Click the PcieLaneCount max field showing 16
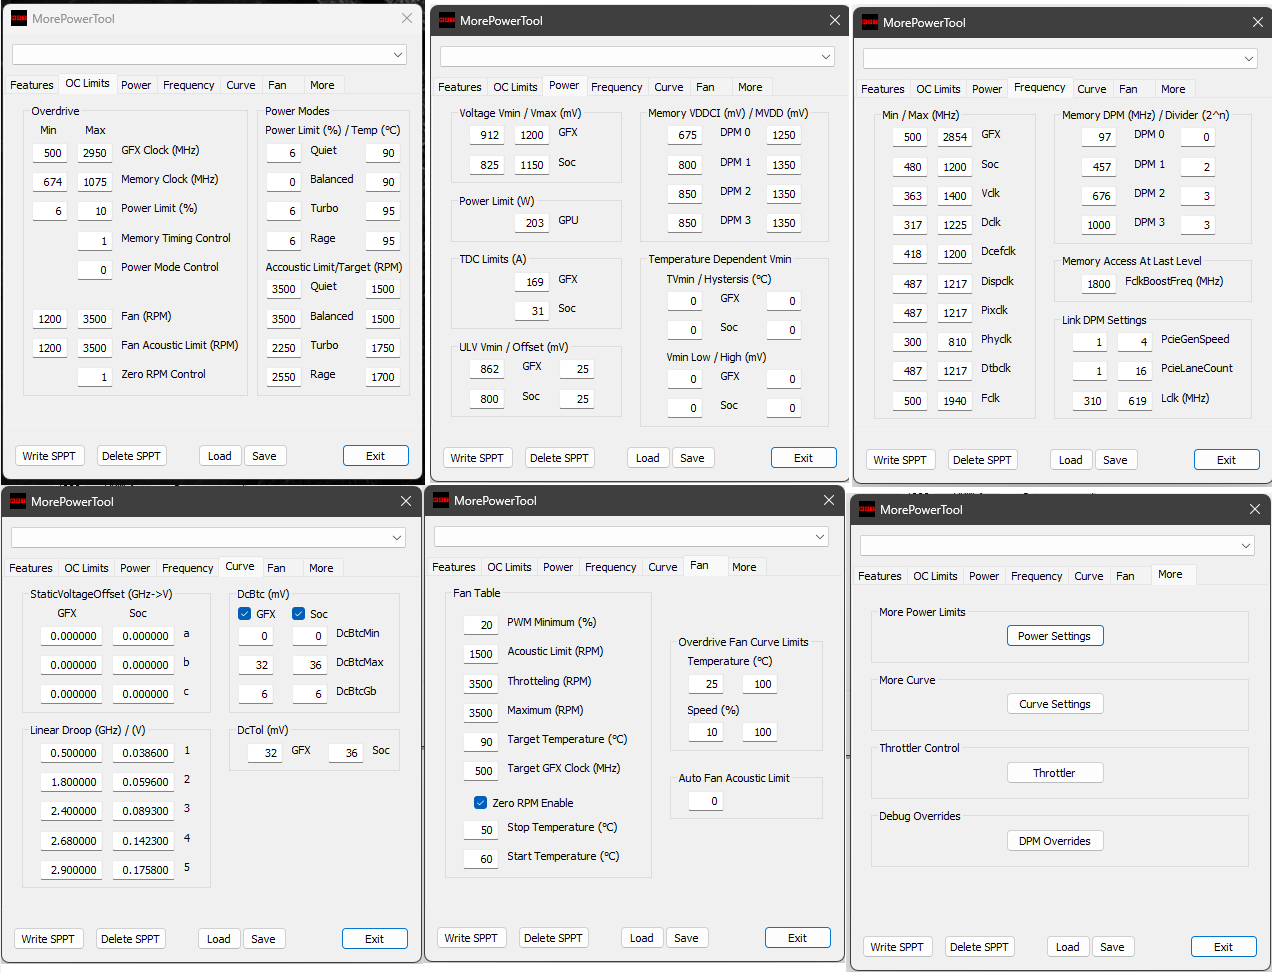 click(x=1136, y=371)
